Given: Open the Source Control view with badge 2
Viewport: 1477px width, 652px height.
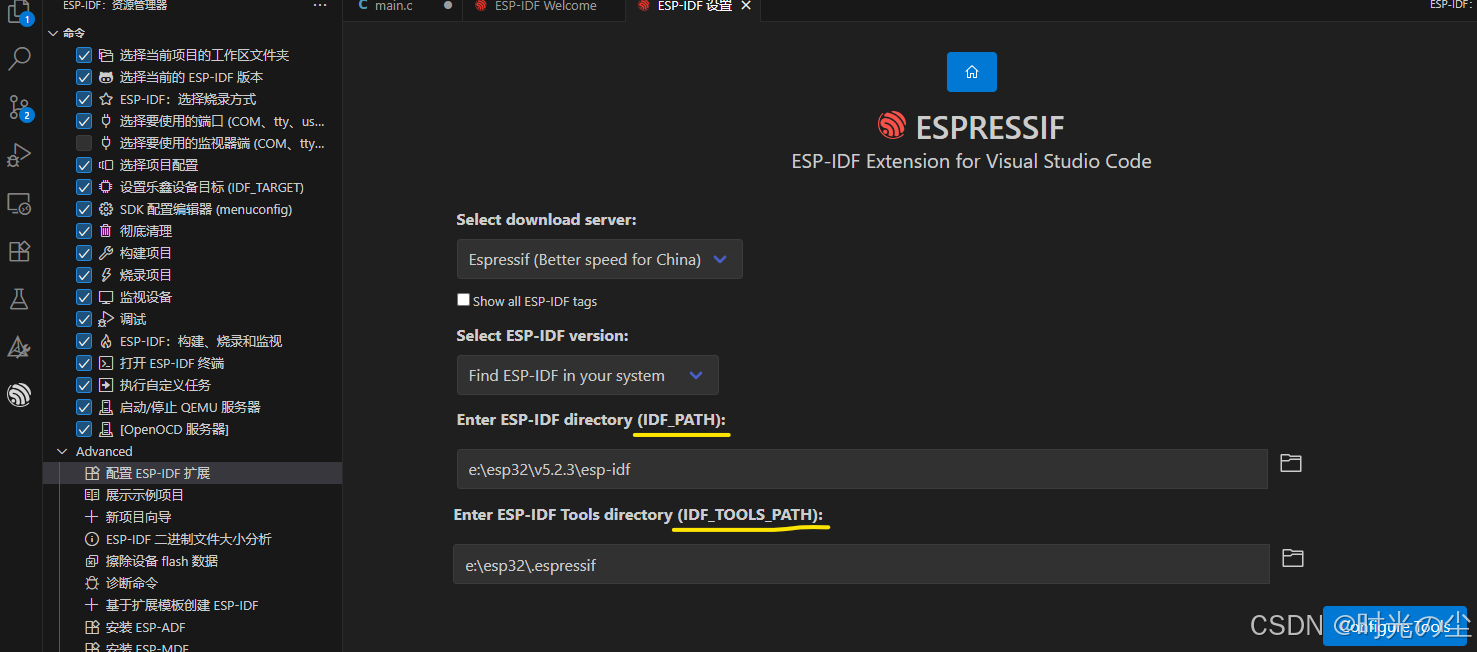Looking at the screenshot, I should point(19,107).
